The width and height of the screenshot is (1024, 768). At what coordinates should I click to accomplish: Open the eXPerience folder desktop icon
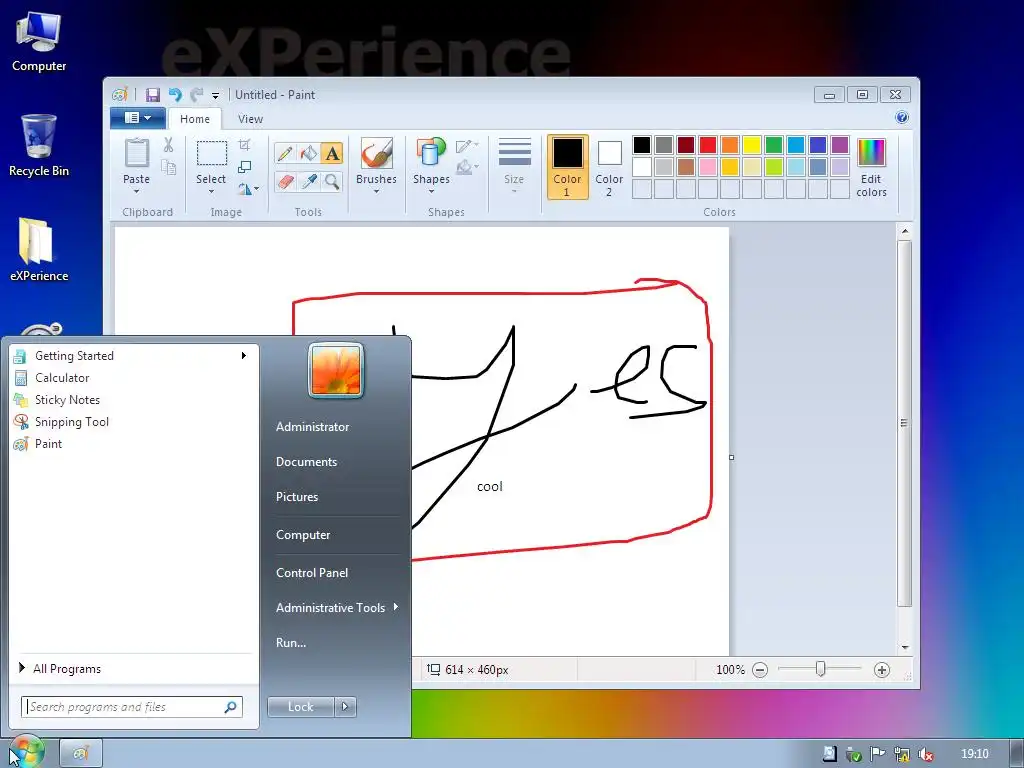(x=39, y=250)
